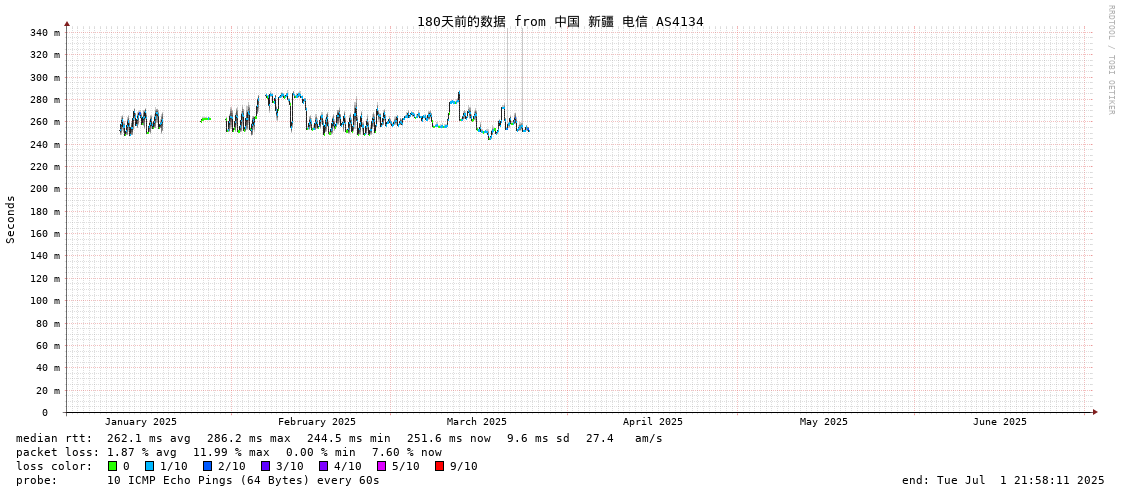Click the '244.5 ms min' rtt value
Viewport: 1121px width, 494px height.
pos(350,438)
